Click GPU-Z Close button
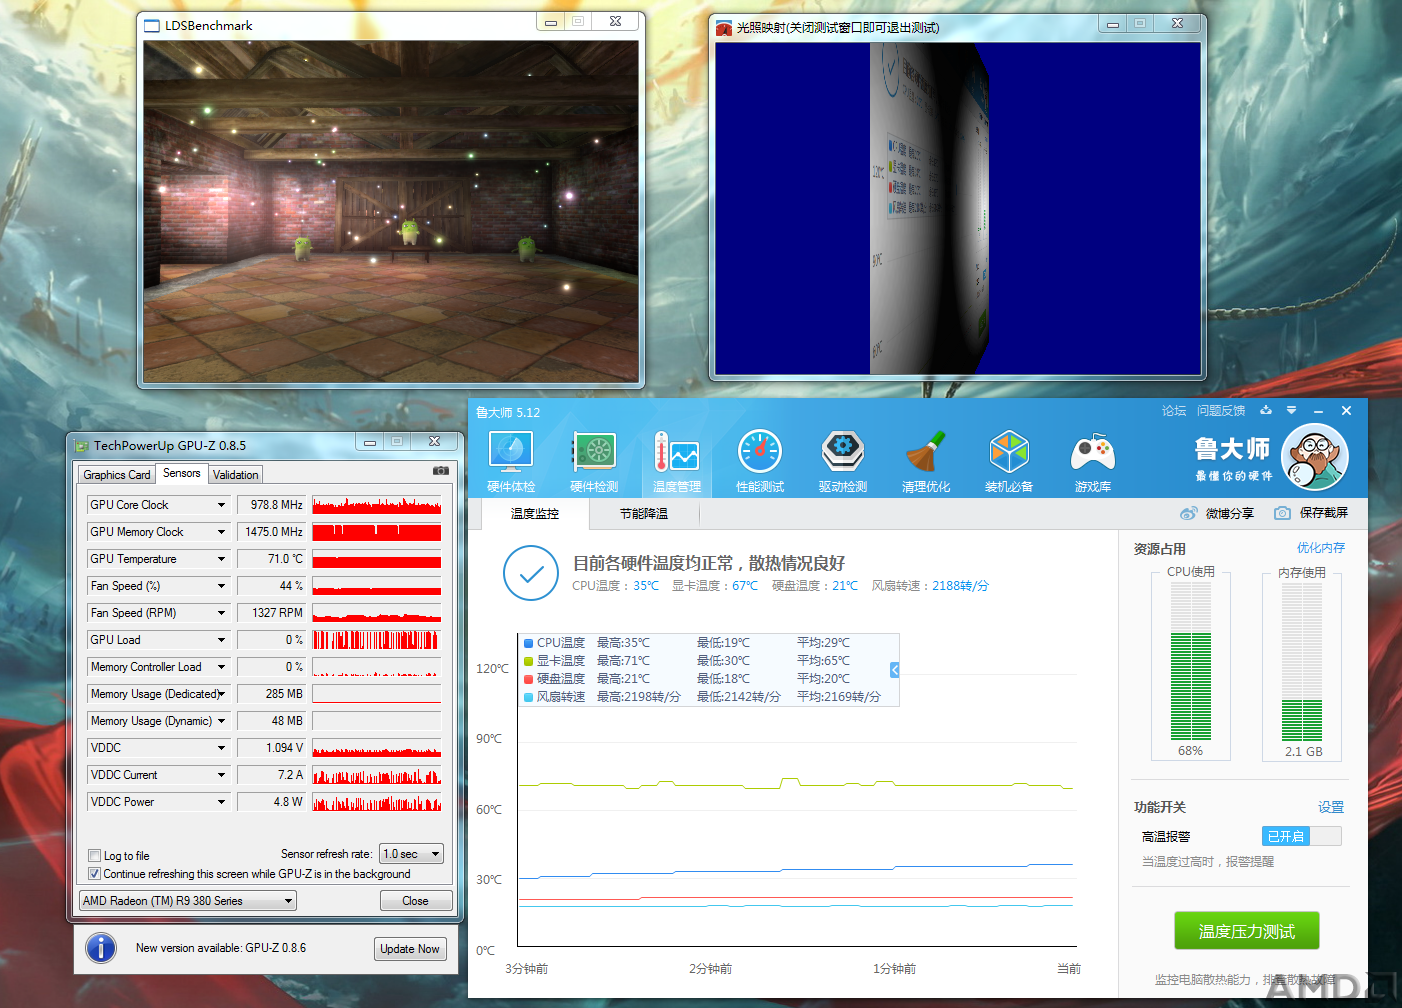Viewport: 1402px width, 1008px height. (415, 901)
